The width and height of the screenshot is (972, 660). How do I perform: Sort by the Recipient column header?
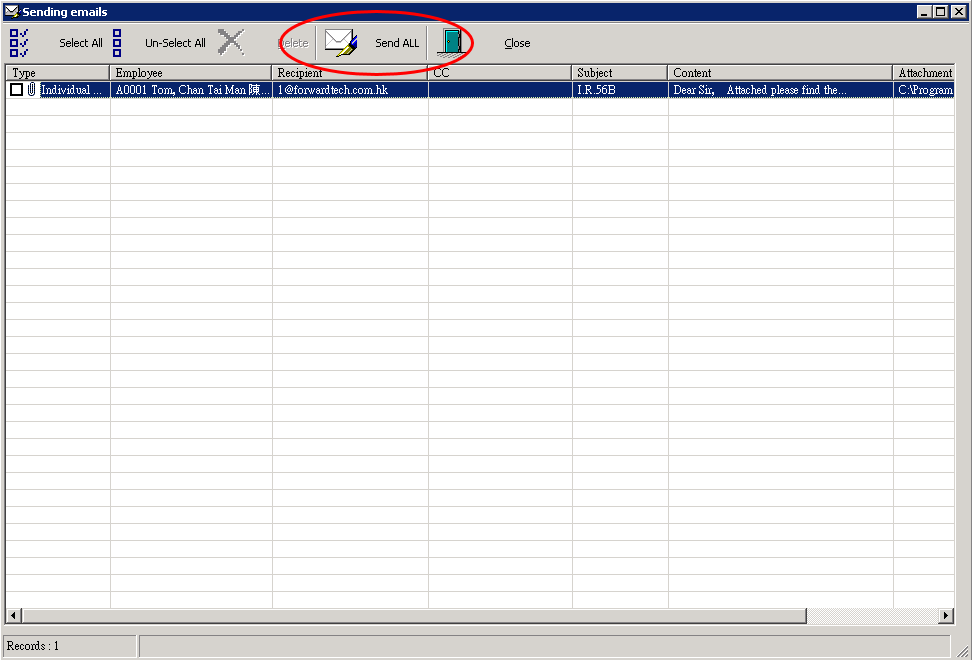[350, 73]
